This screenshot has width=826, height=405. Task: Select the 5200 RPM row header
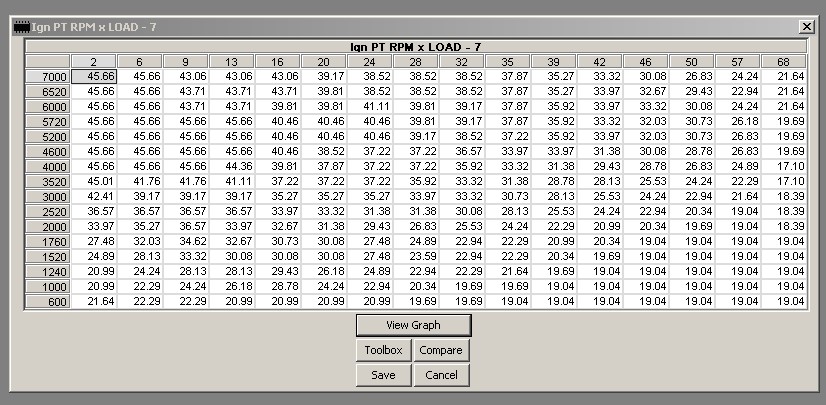click(x=47, y=136)
